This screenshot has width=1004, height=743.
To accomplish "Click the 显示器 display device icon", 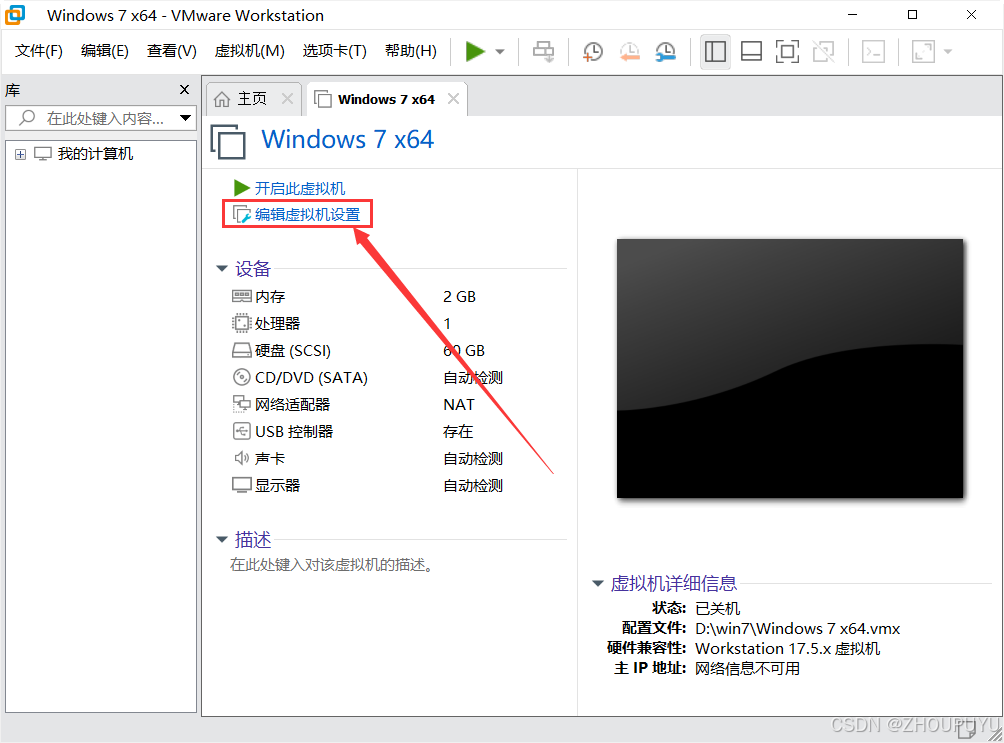I will point(241,486).
